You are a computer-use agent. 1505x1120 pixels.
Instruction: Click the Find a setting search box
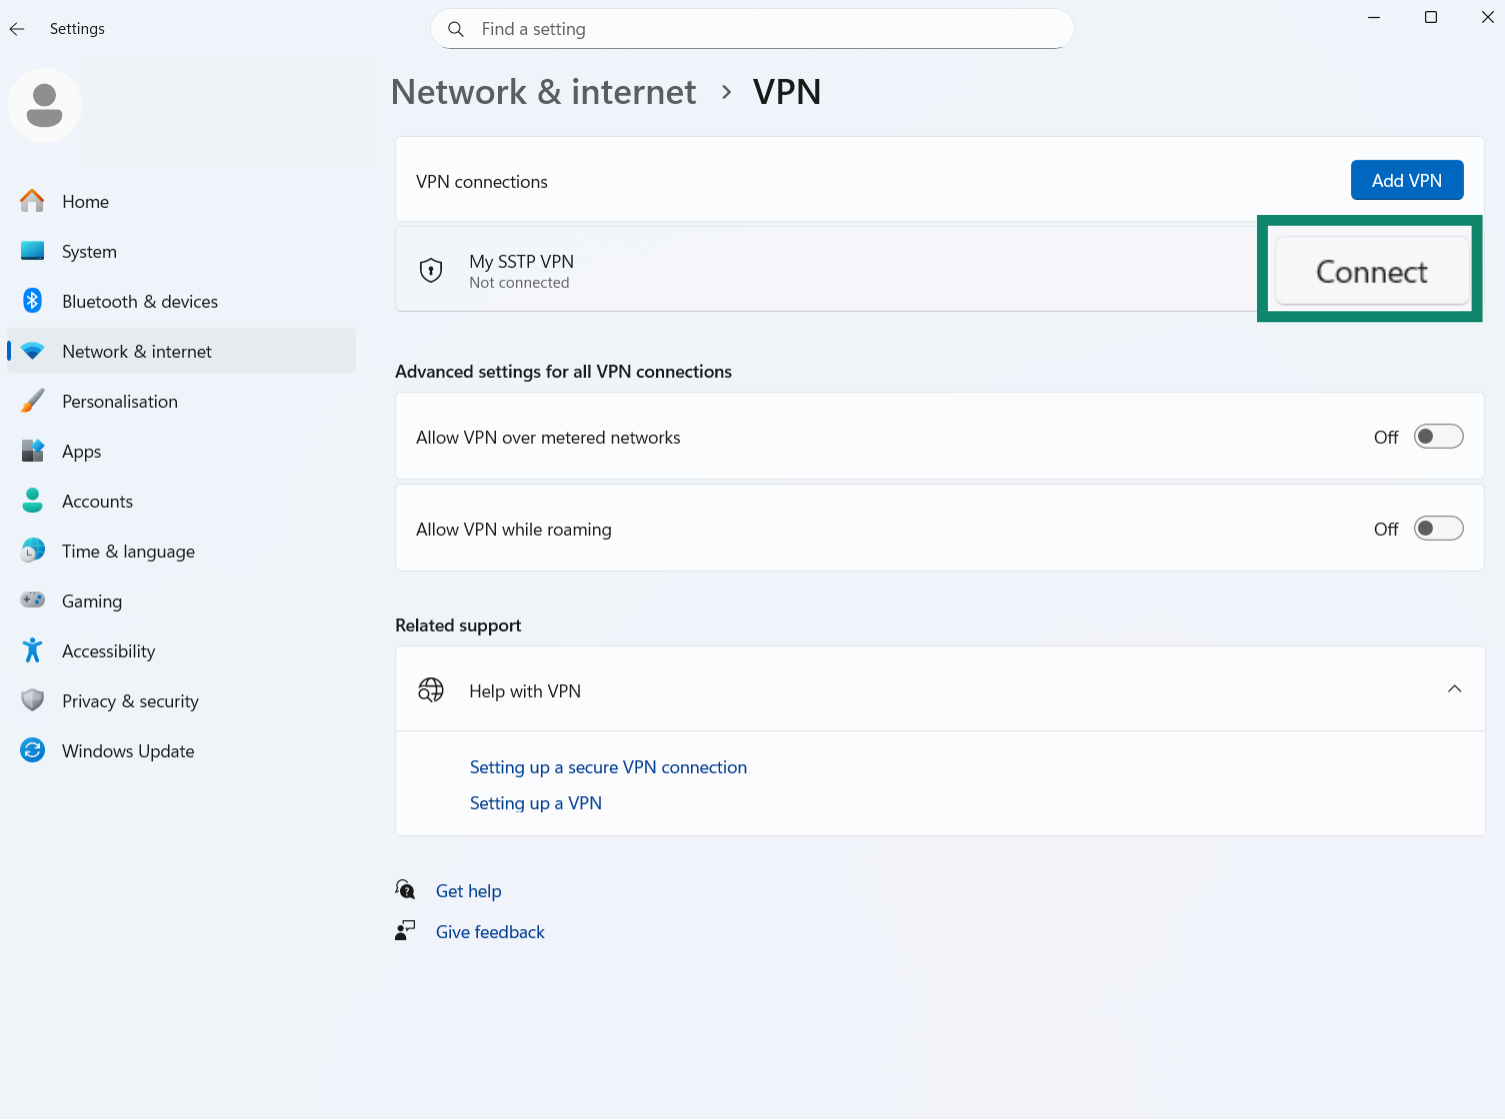[752, 29]
